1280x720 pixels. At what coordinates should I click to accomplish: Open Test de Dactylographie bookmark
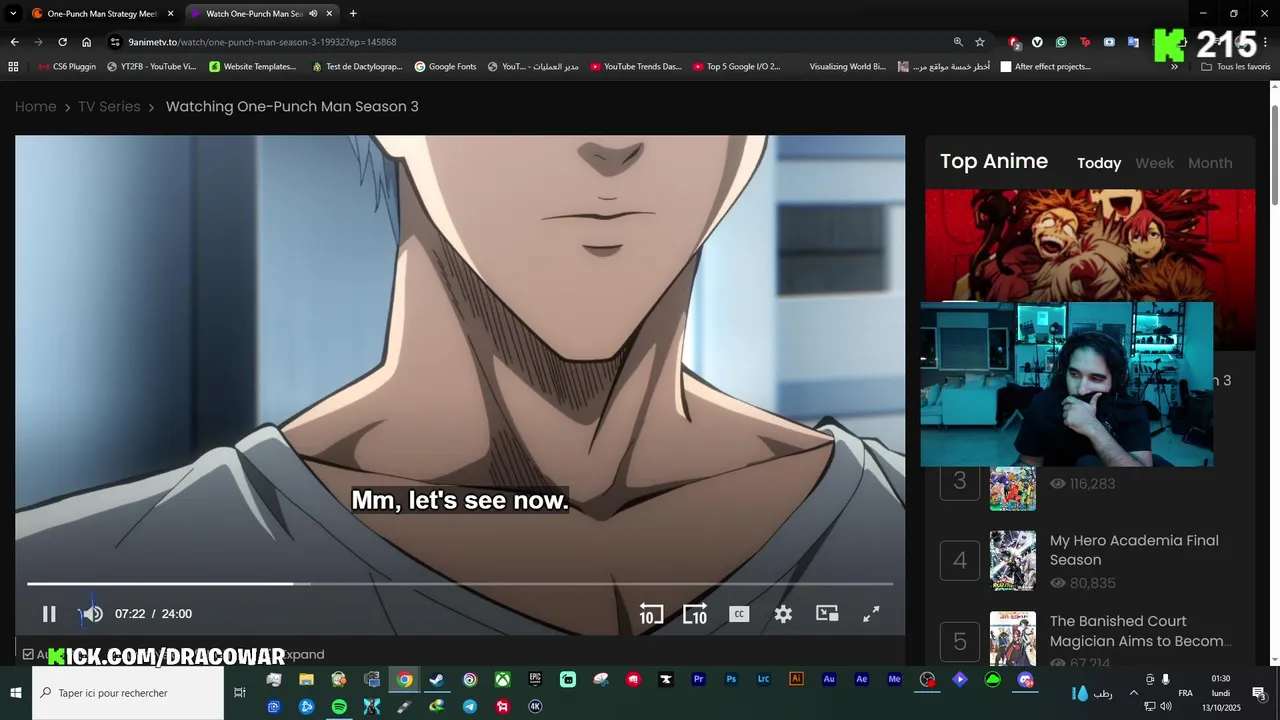[x=357, y=67]
